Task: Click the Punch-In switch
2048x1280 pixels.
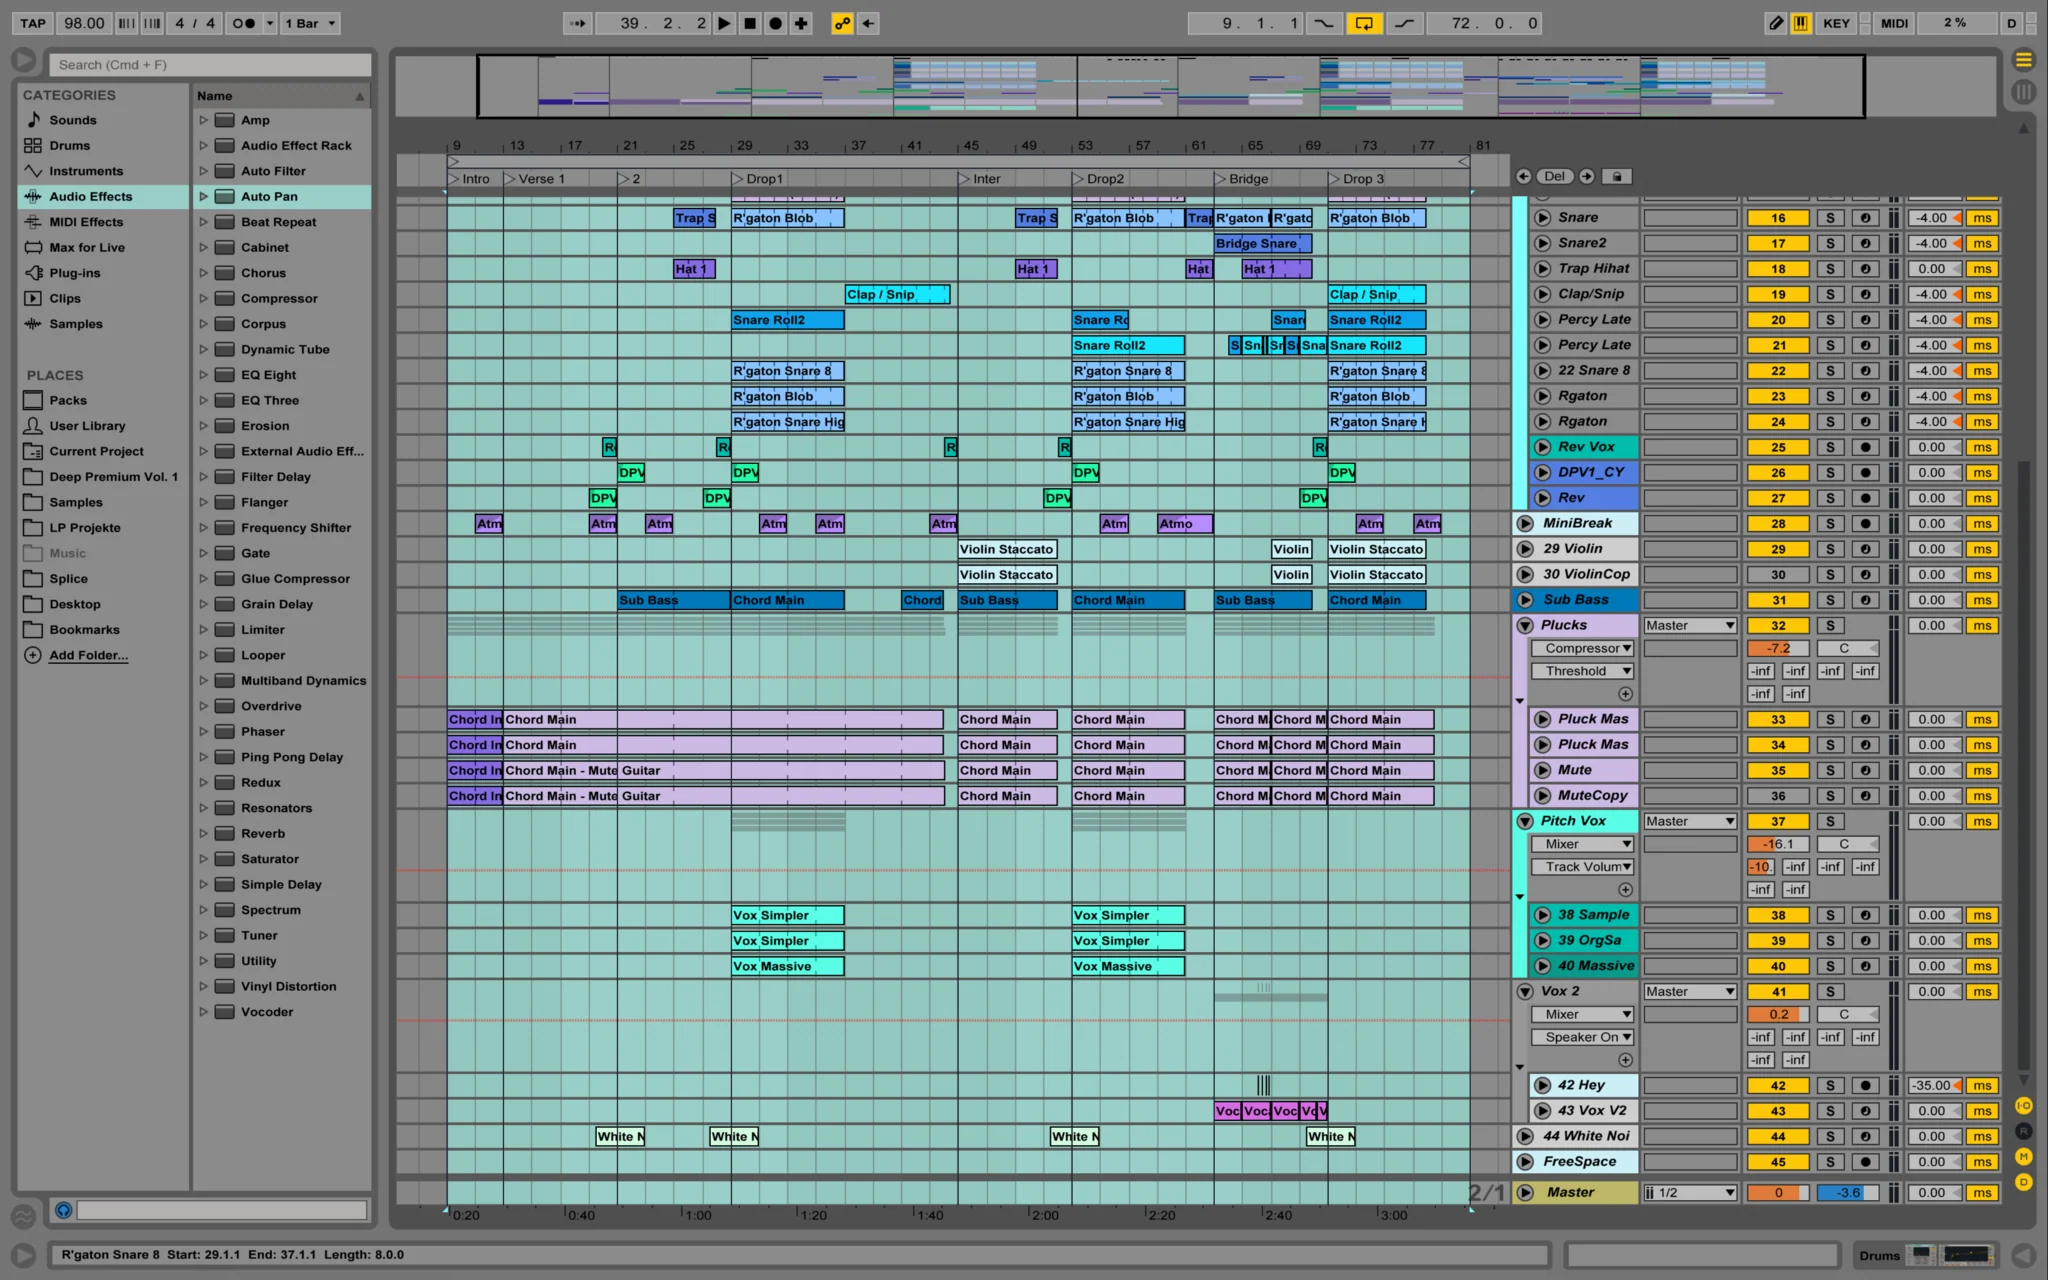Action: click(x=1324, y=23)
